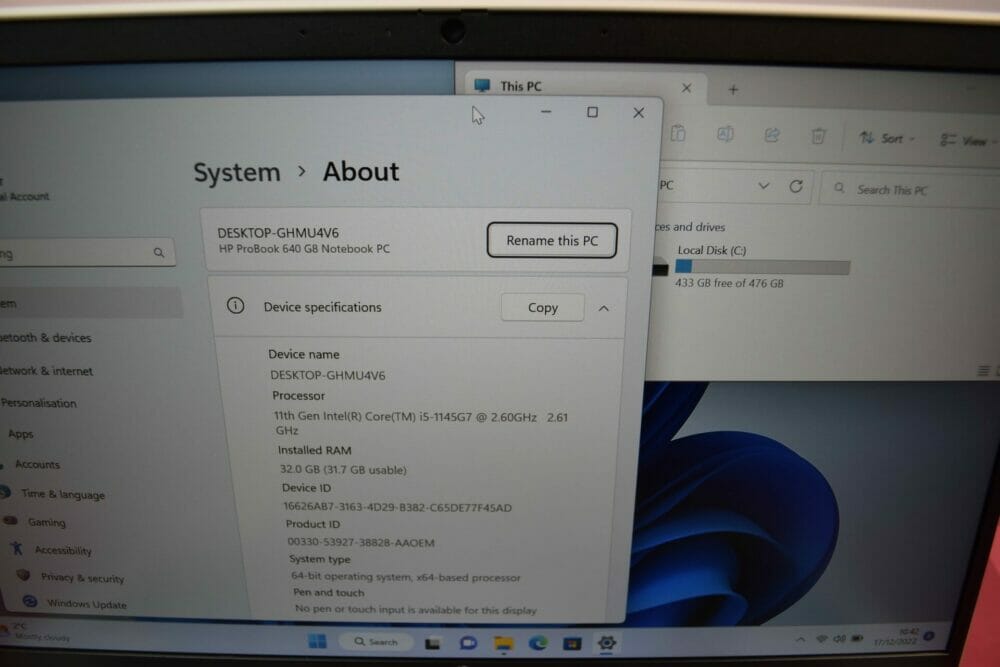The width and height of the screenshot is (1000, 667).
Task: Open Windows Update in the sidebar
Action: [86, 604]
